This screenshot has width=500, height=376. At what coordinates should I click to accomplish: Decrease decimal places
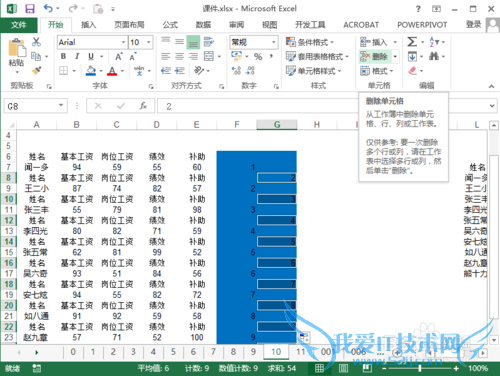pos(250,71)
